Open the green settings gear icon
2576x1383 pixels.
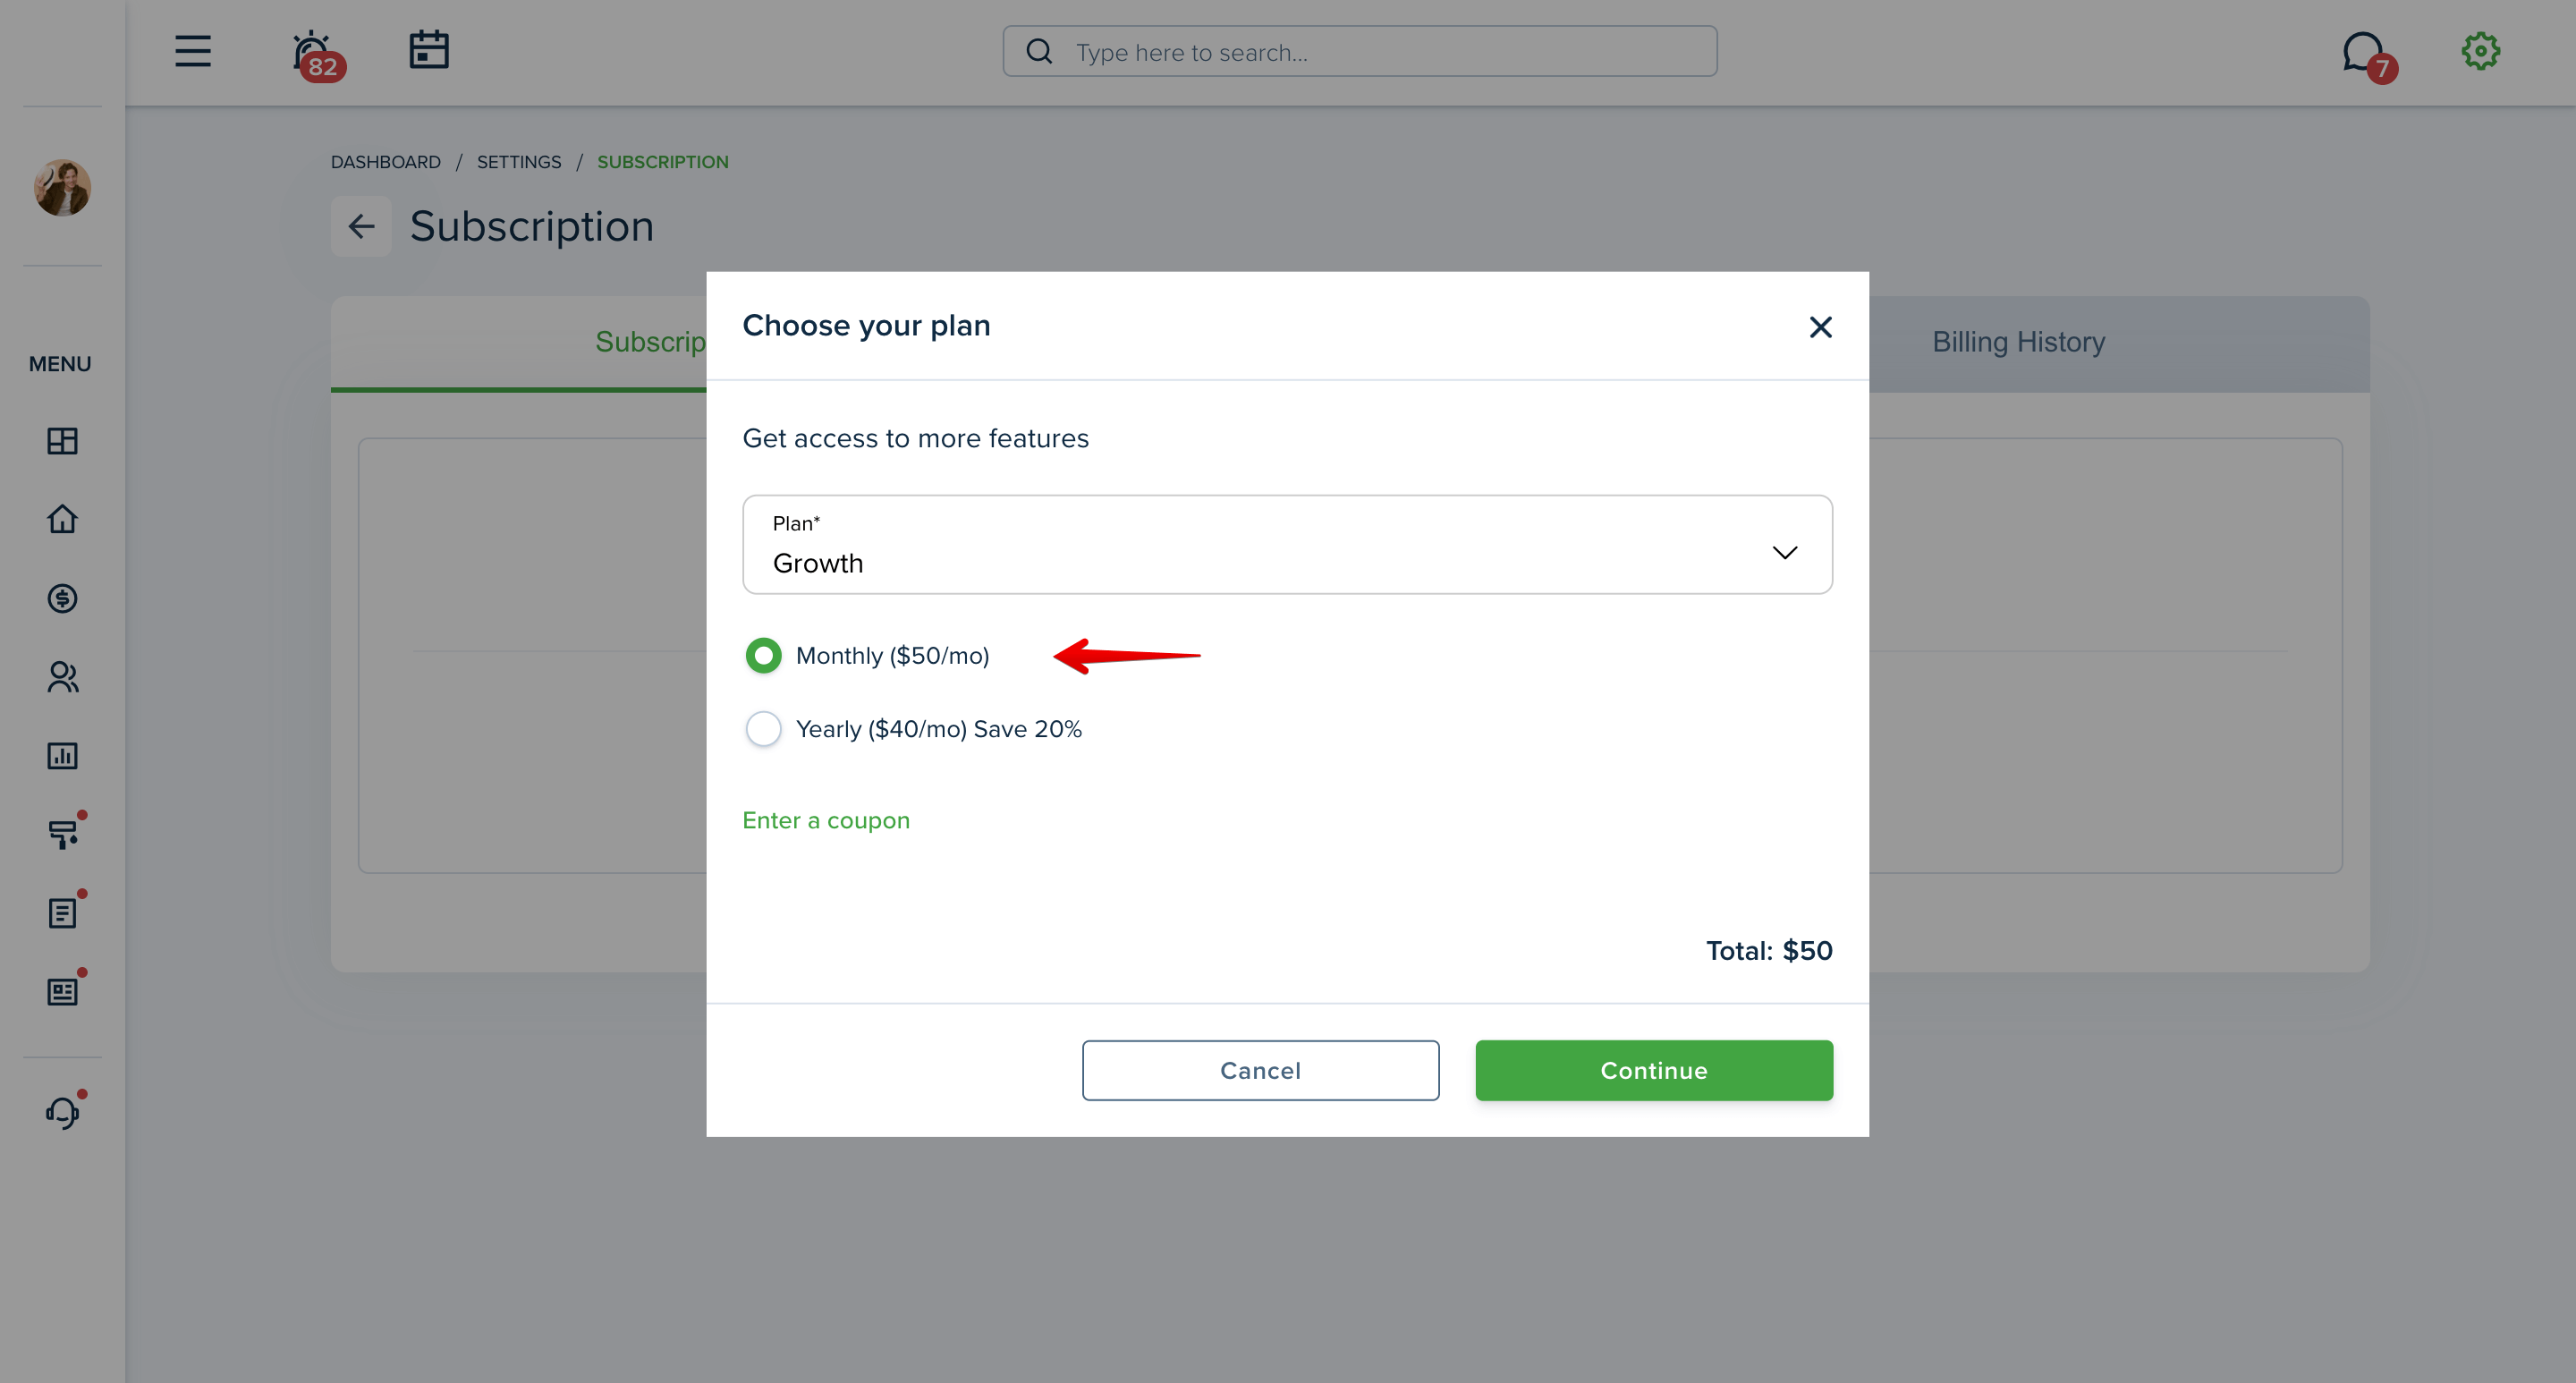pos(2481,51)
